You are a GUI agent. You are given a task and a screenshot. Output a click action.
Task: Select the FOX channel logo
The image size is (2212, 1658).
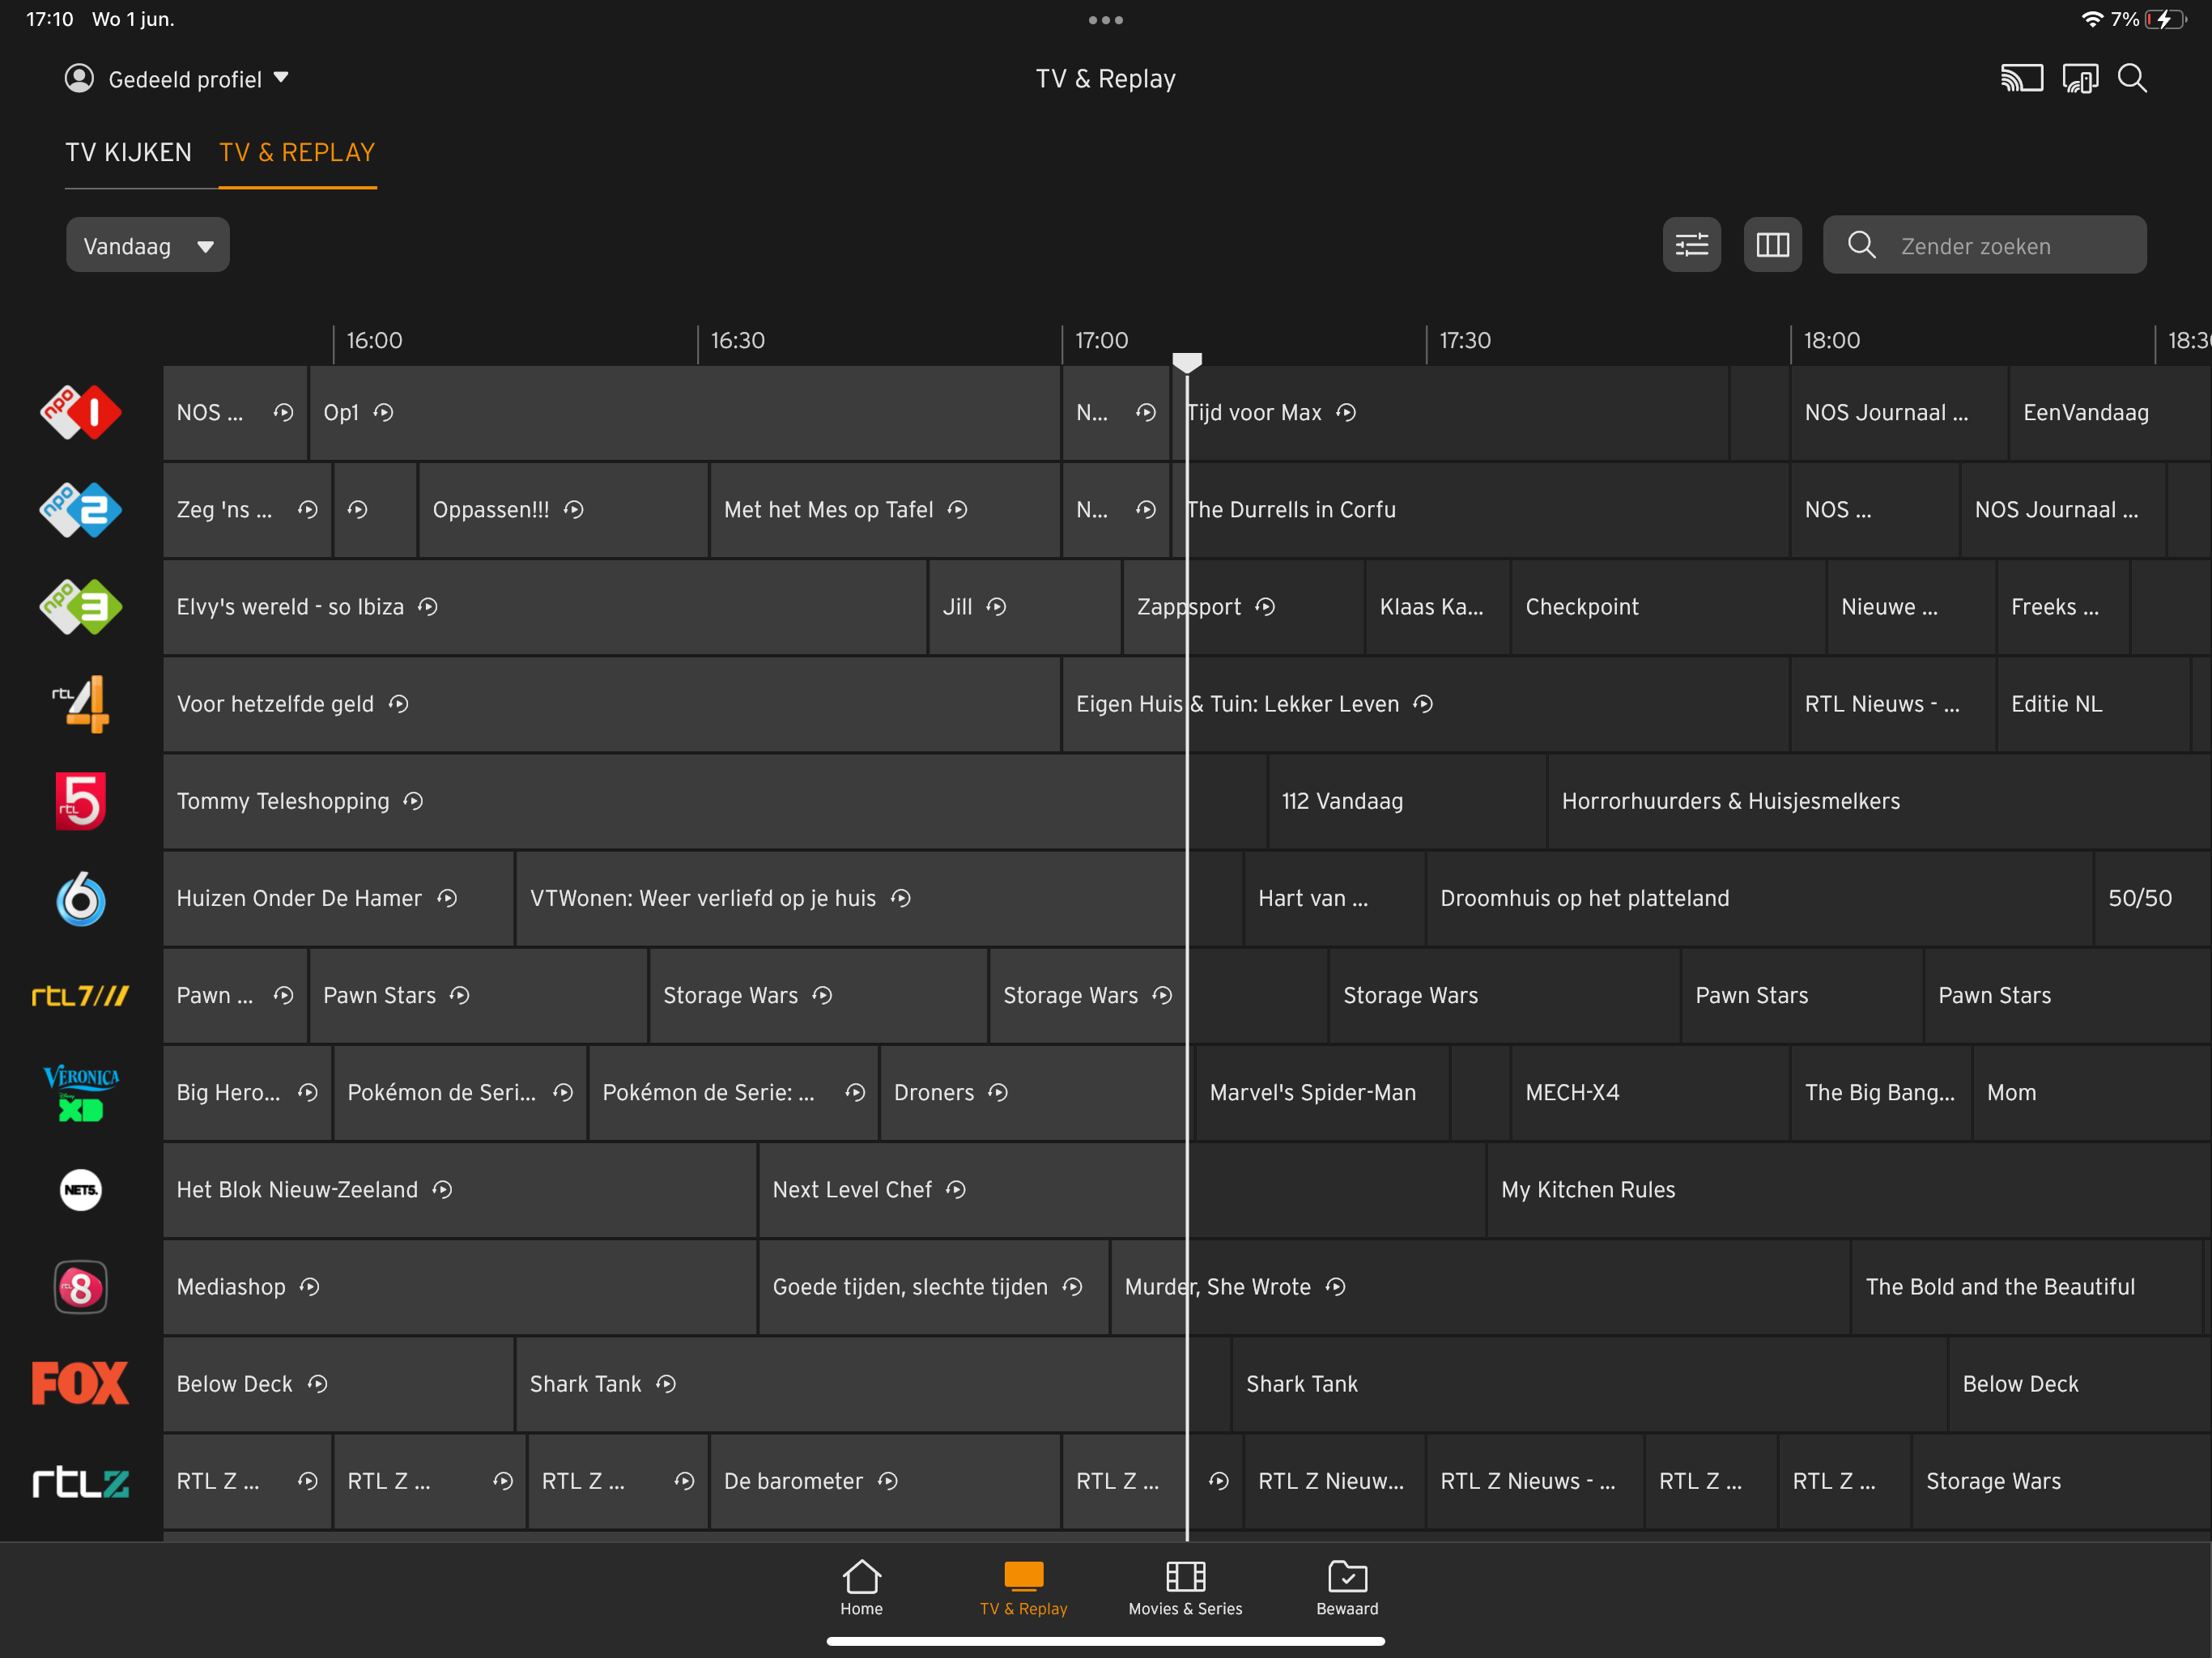point(81,1383)
